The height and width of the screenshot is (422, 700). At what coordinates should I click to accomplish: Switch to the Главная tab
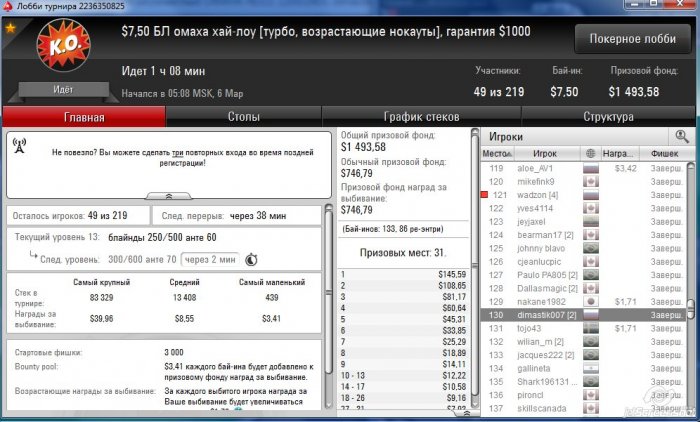84,117
